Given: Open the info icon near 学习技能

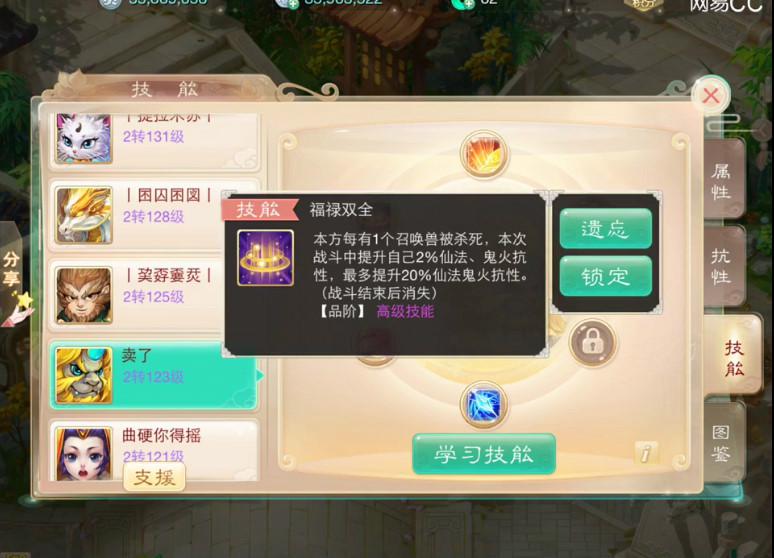Looking at the screenshot, I should point(645,452).
